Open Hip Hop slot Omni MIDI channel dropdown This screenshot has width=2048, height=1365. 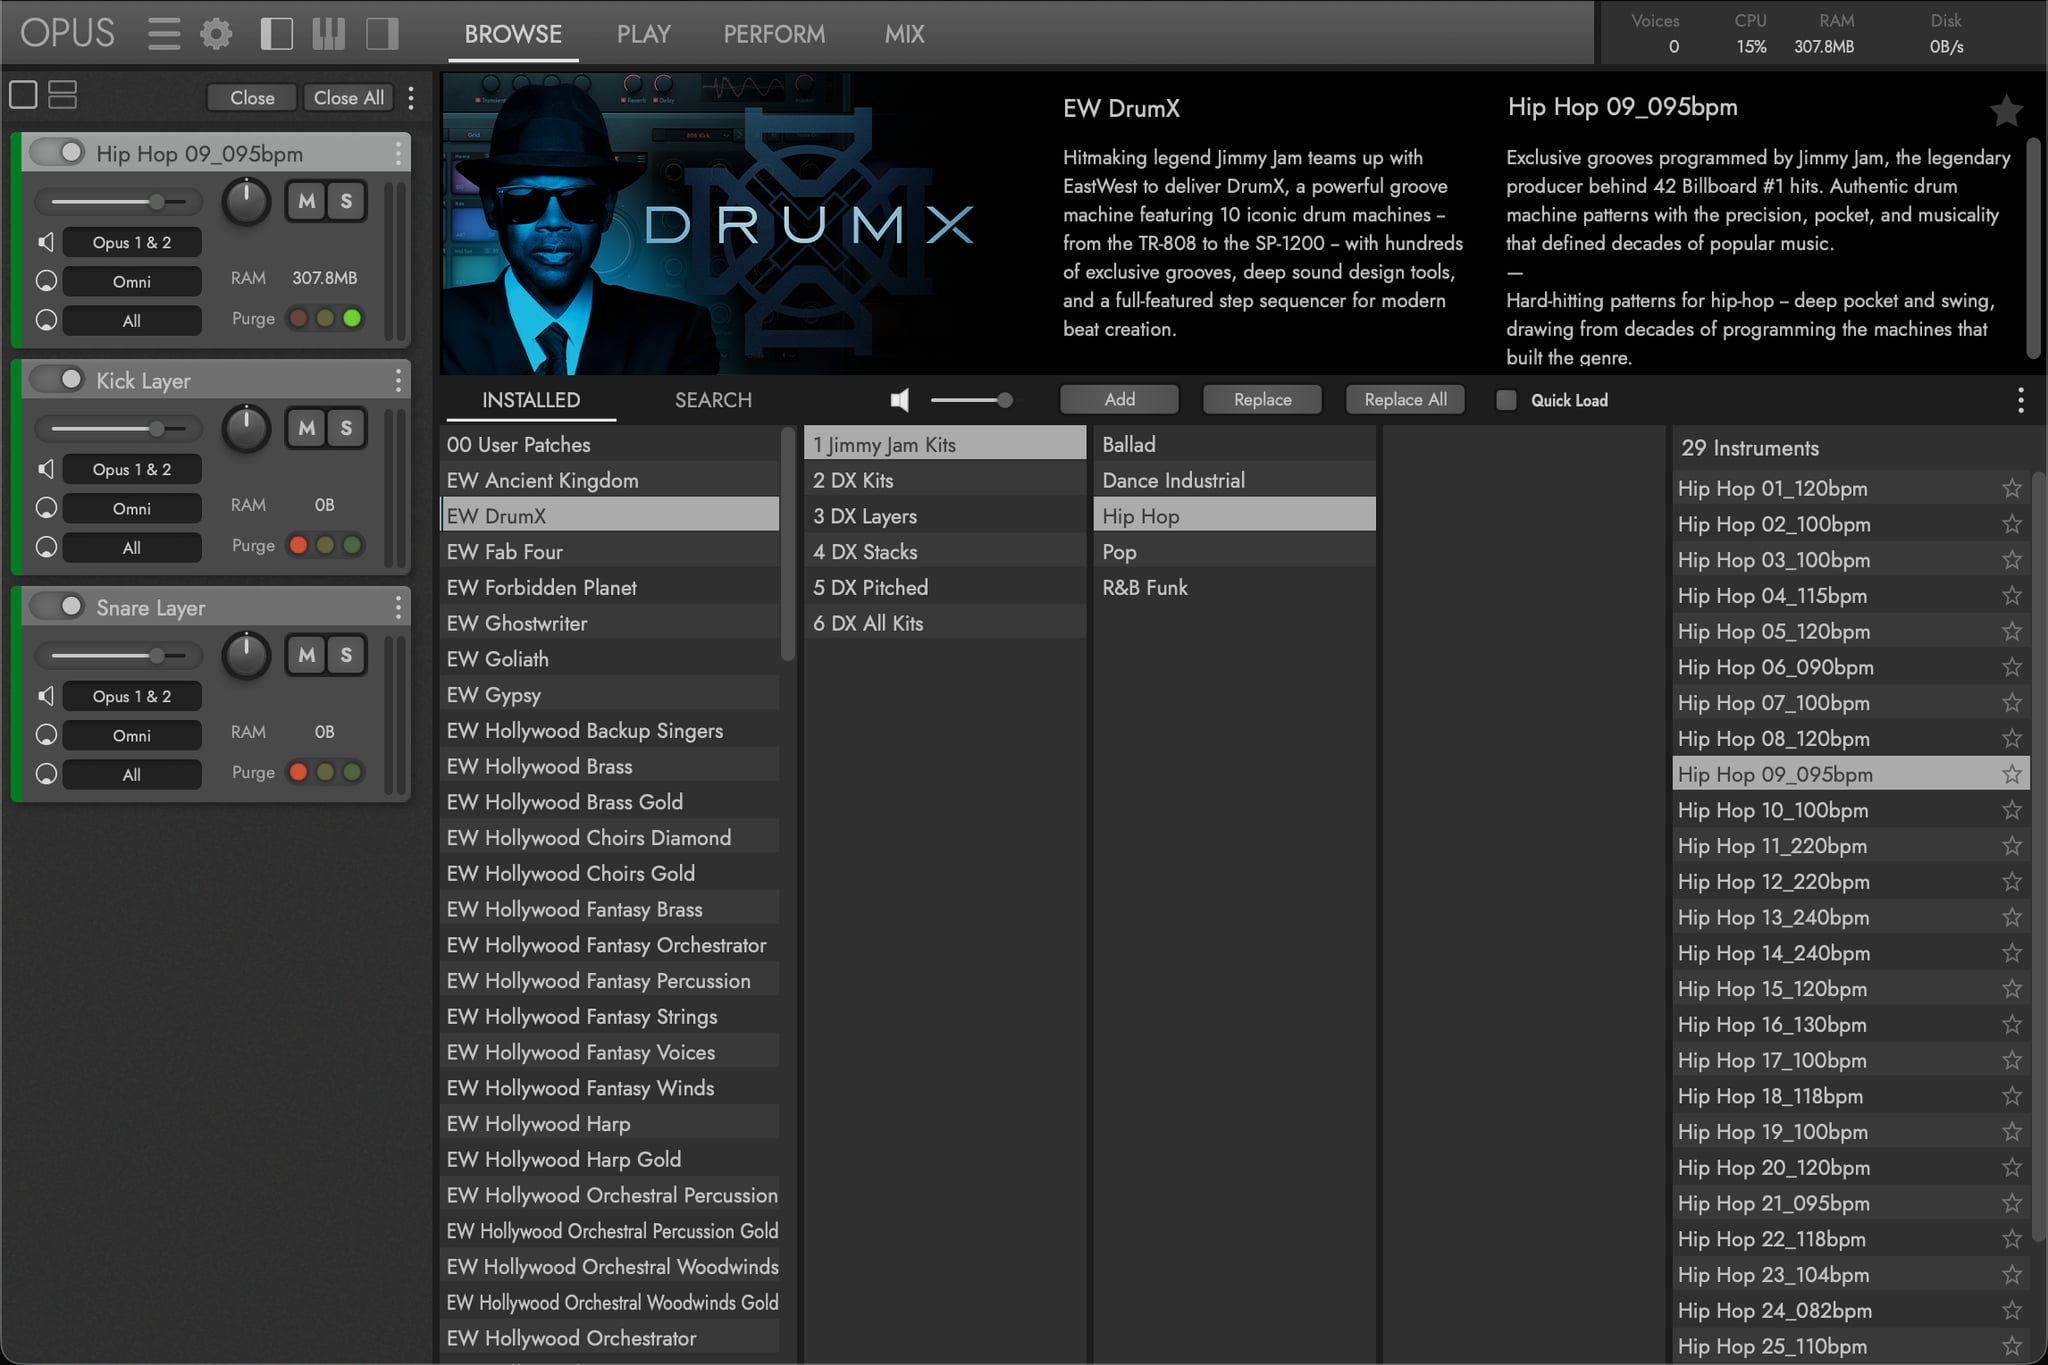tap(132, 281)
